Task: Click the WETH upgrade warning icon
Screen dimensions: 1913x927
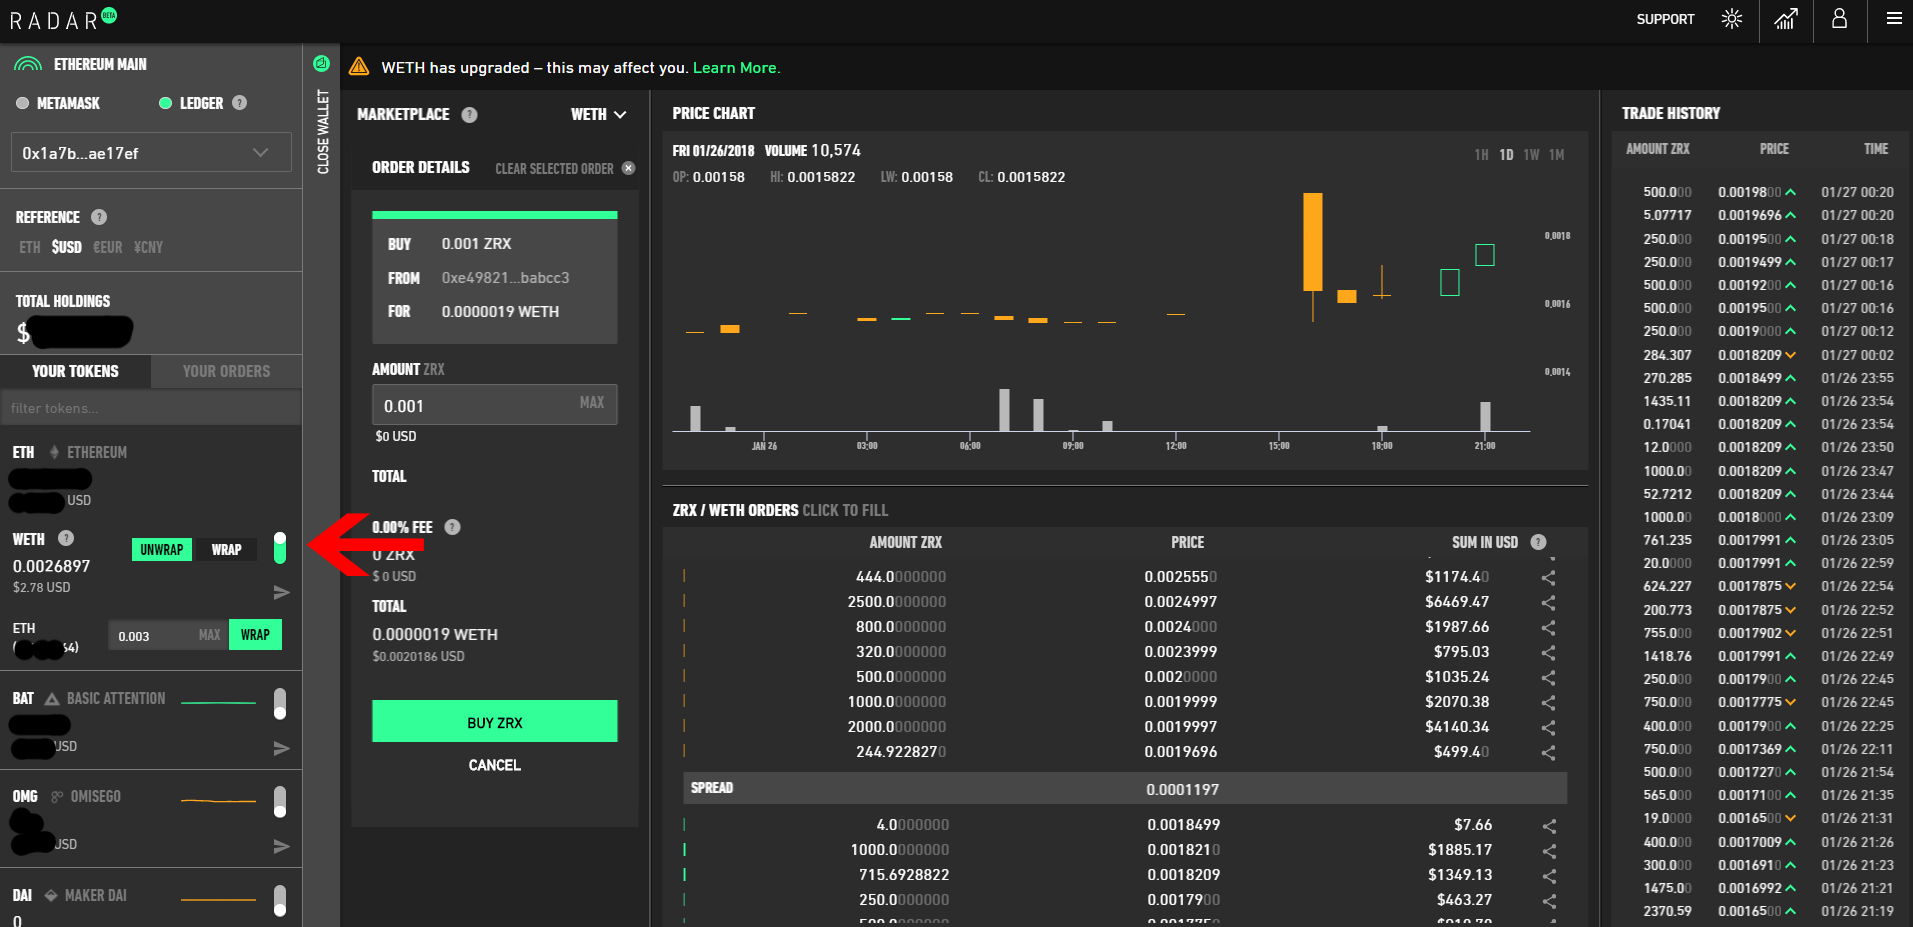Action: click(359, 67)
